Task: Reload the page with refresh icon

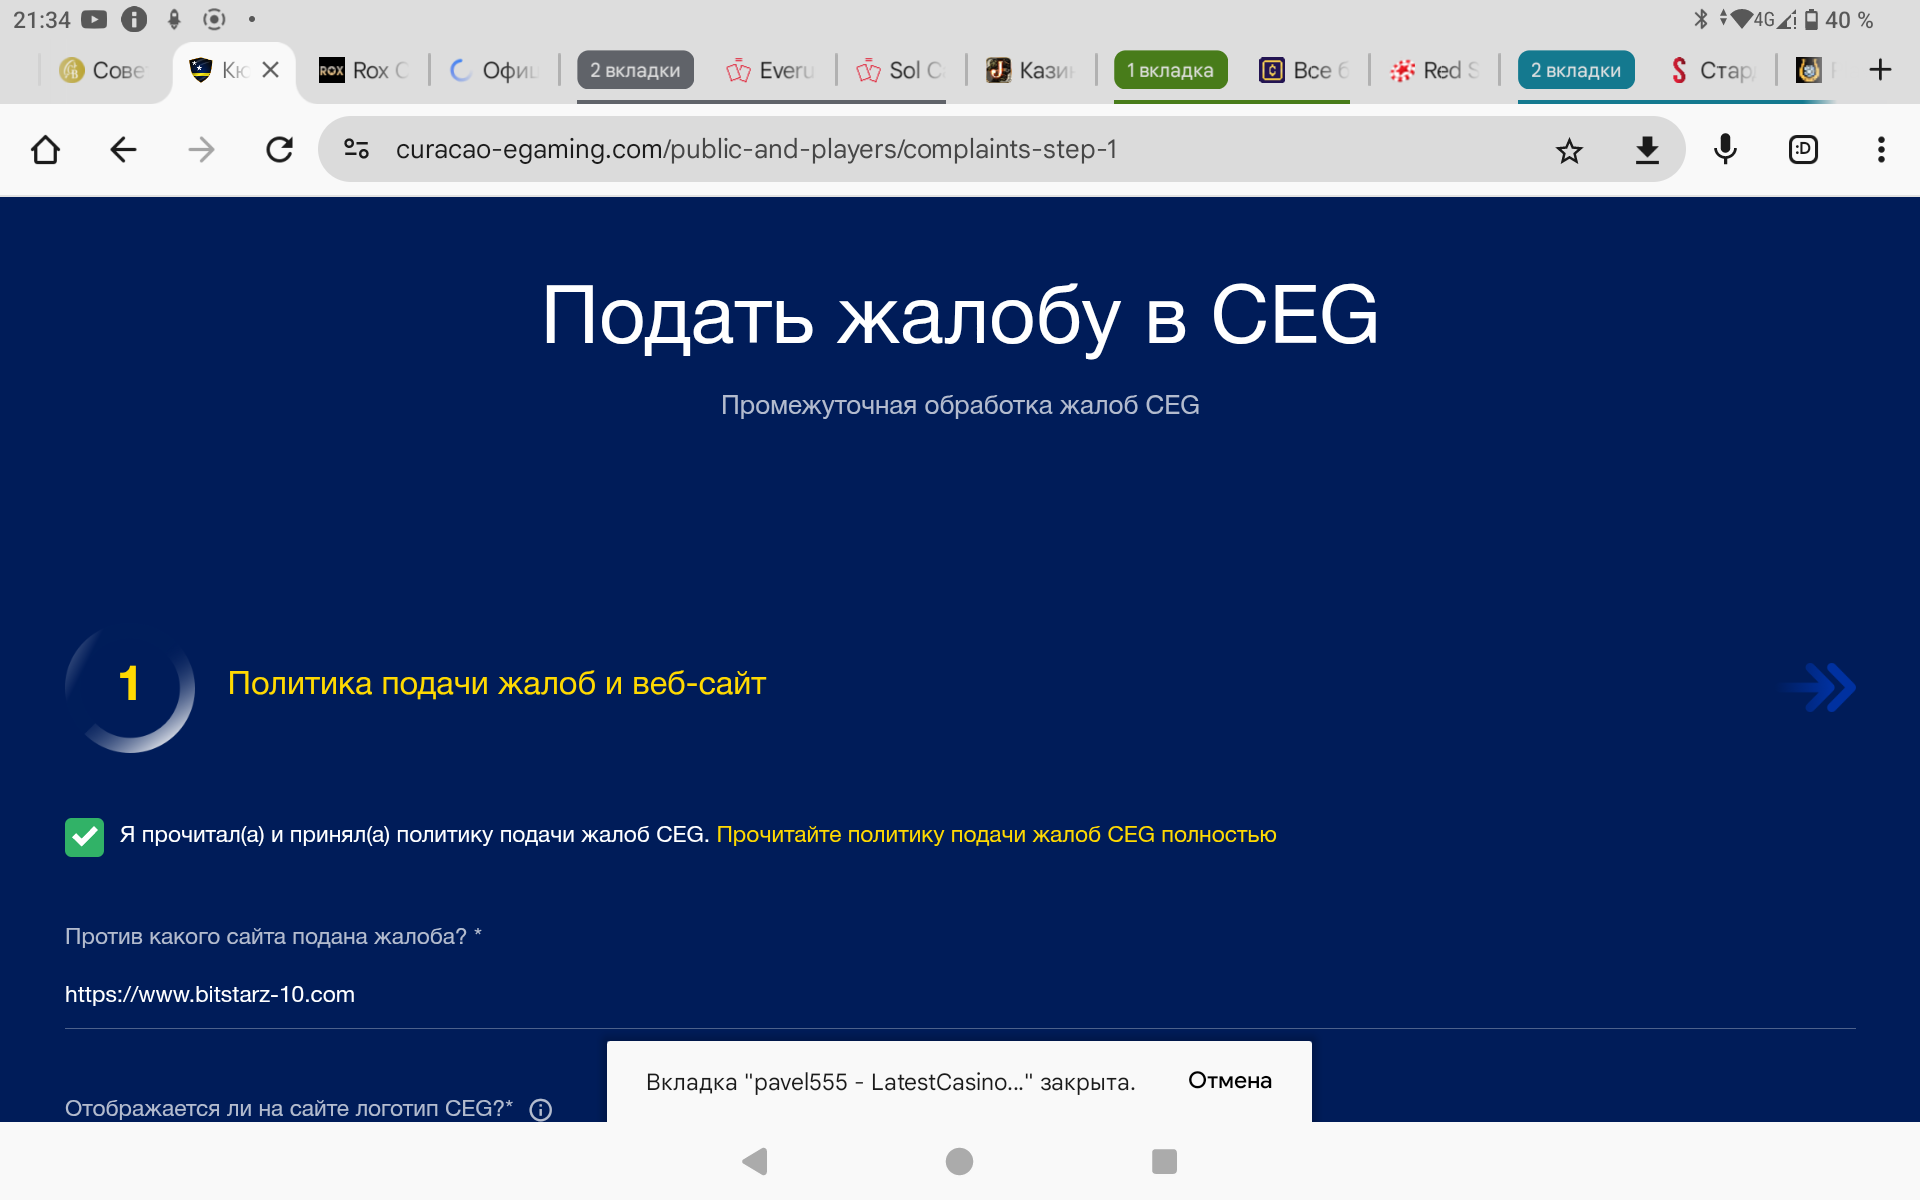Action: tap(279, 150)
